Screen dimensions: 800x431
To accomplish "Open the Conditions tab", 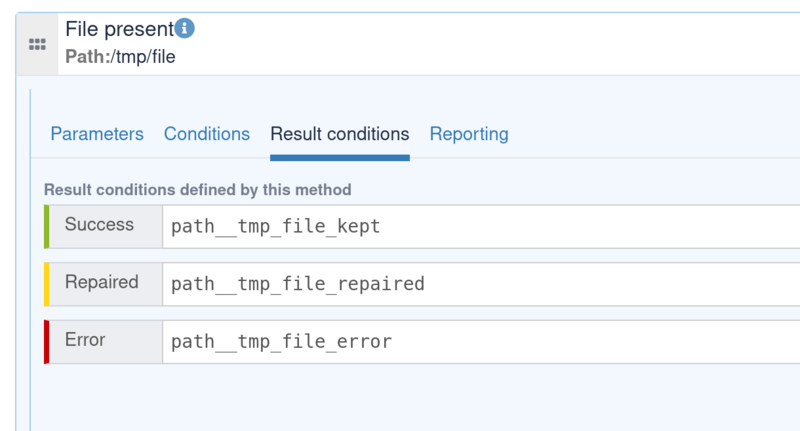I will (207, 134).
